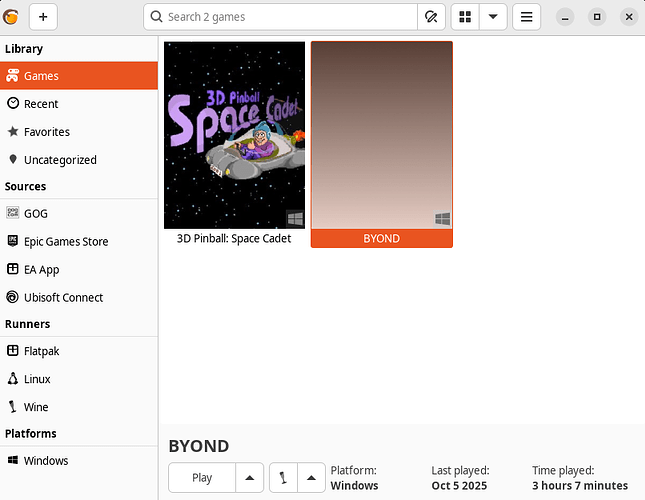This screenshot has height=500, width=645.
Task: Open Epic Games Store source
Action: 66,242
